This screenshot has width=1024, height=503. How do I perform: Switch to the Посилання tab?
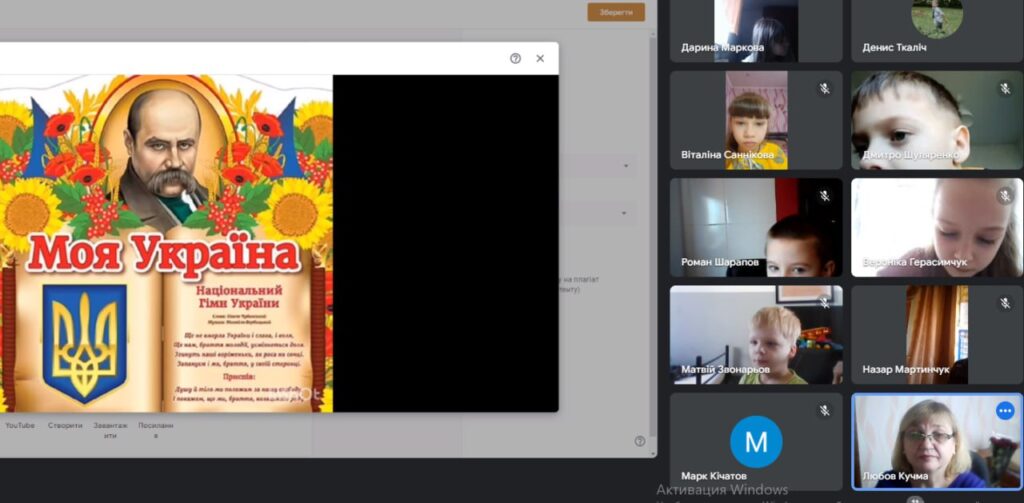click(x=155, y=430)
